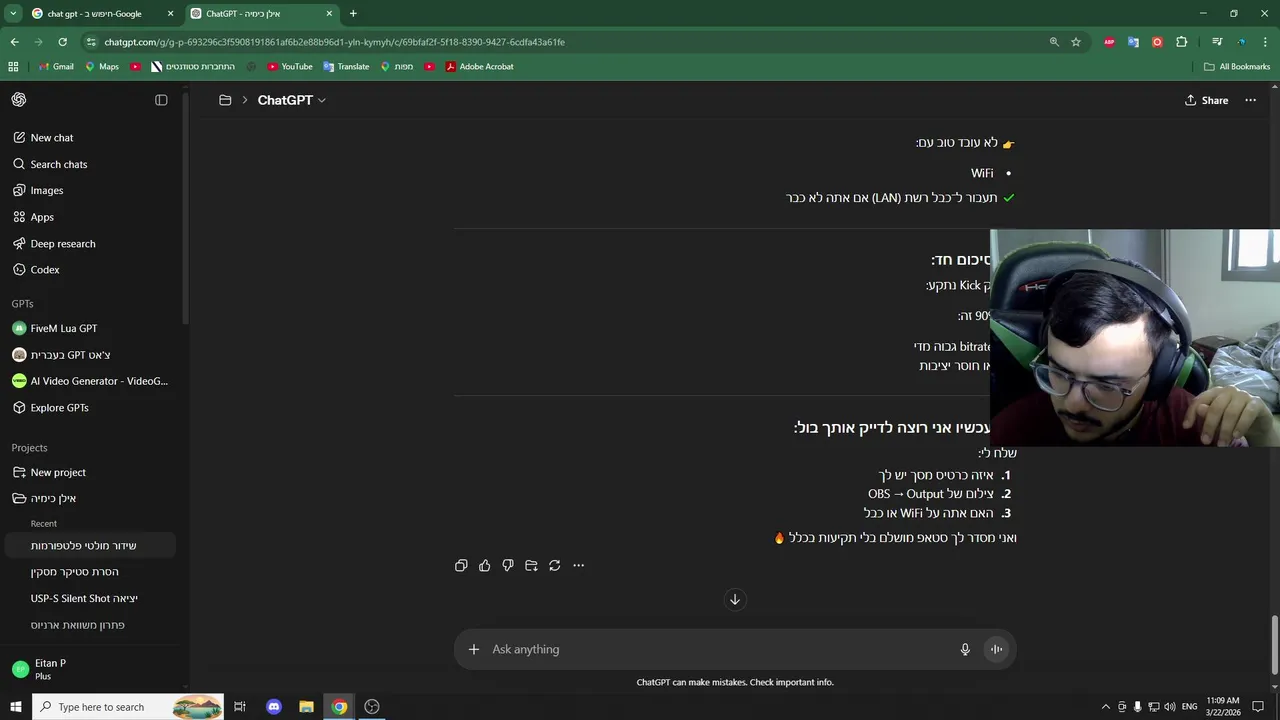Share this conversation
Screen dimensions: 1280x720
[x=1206, y=100]
